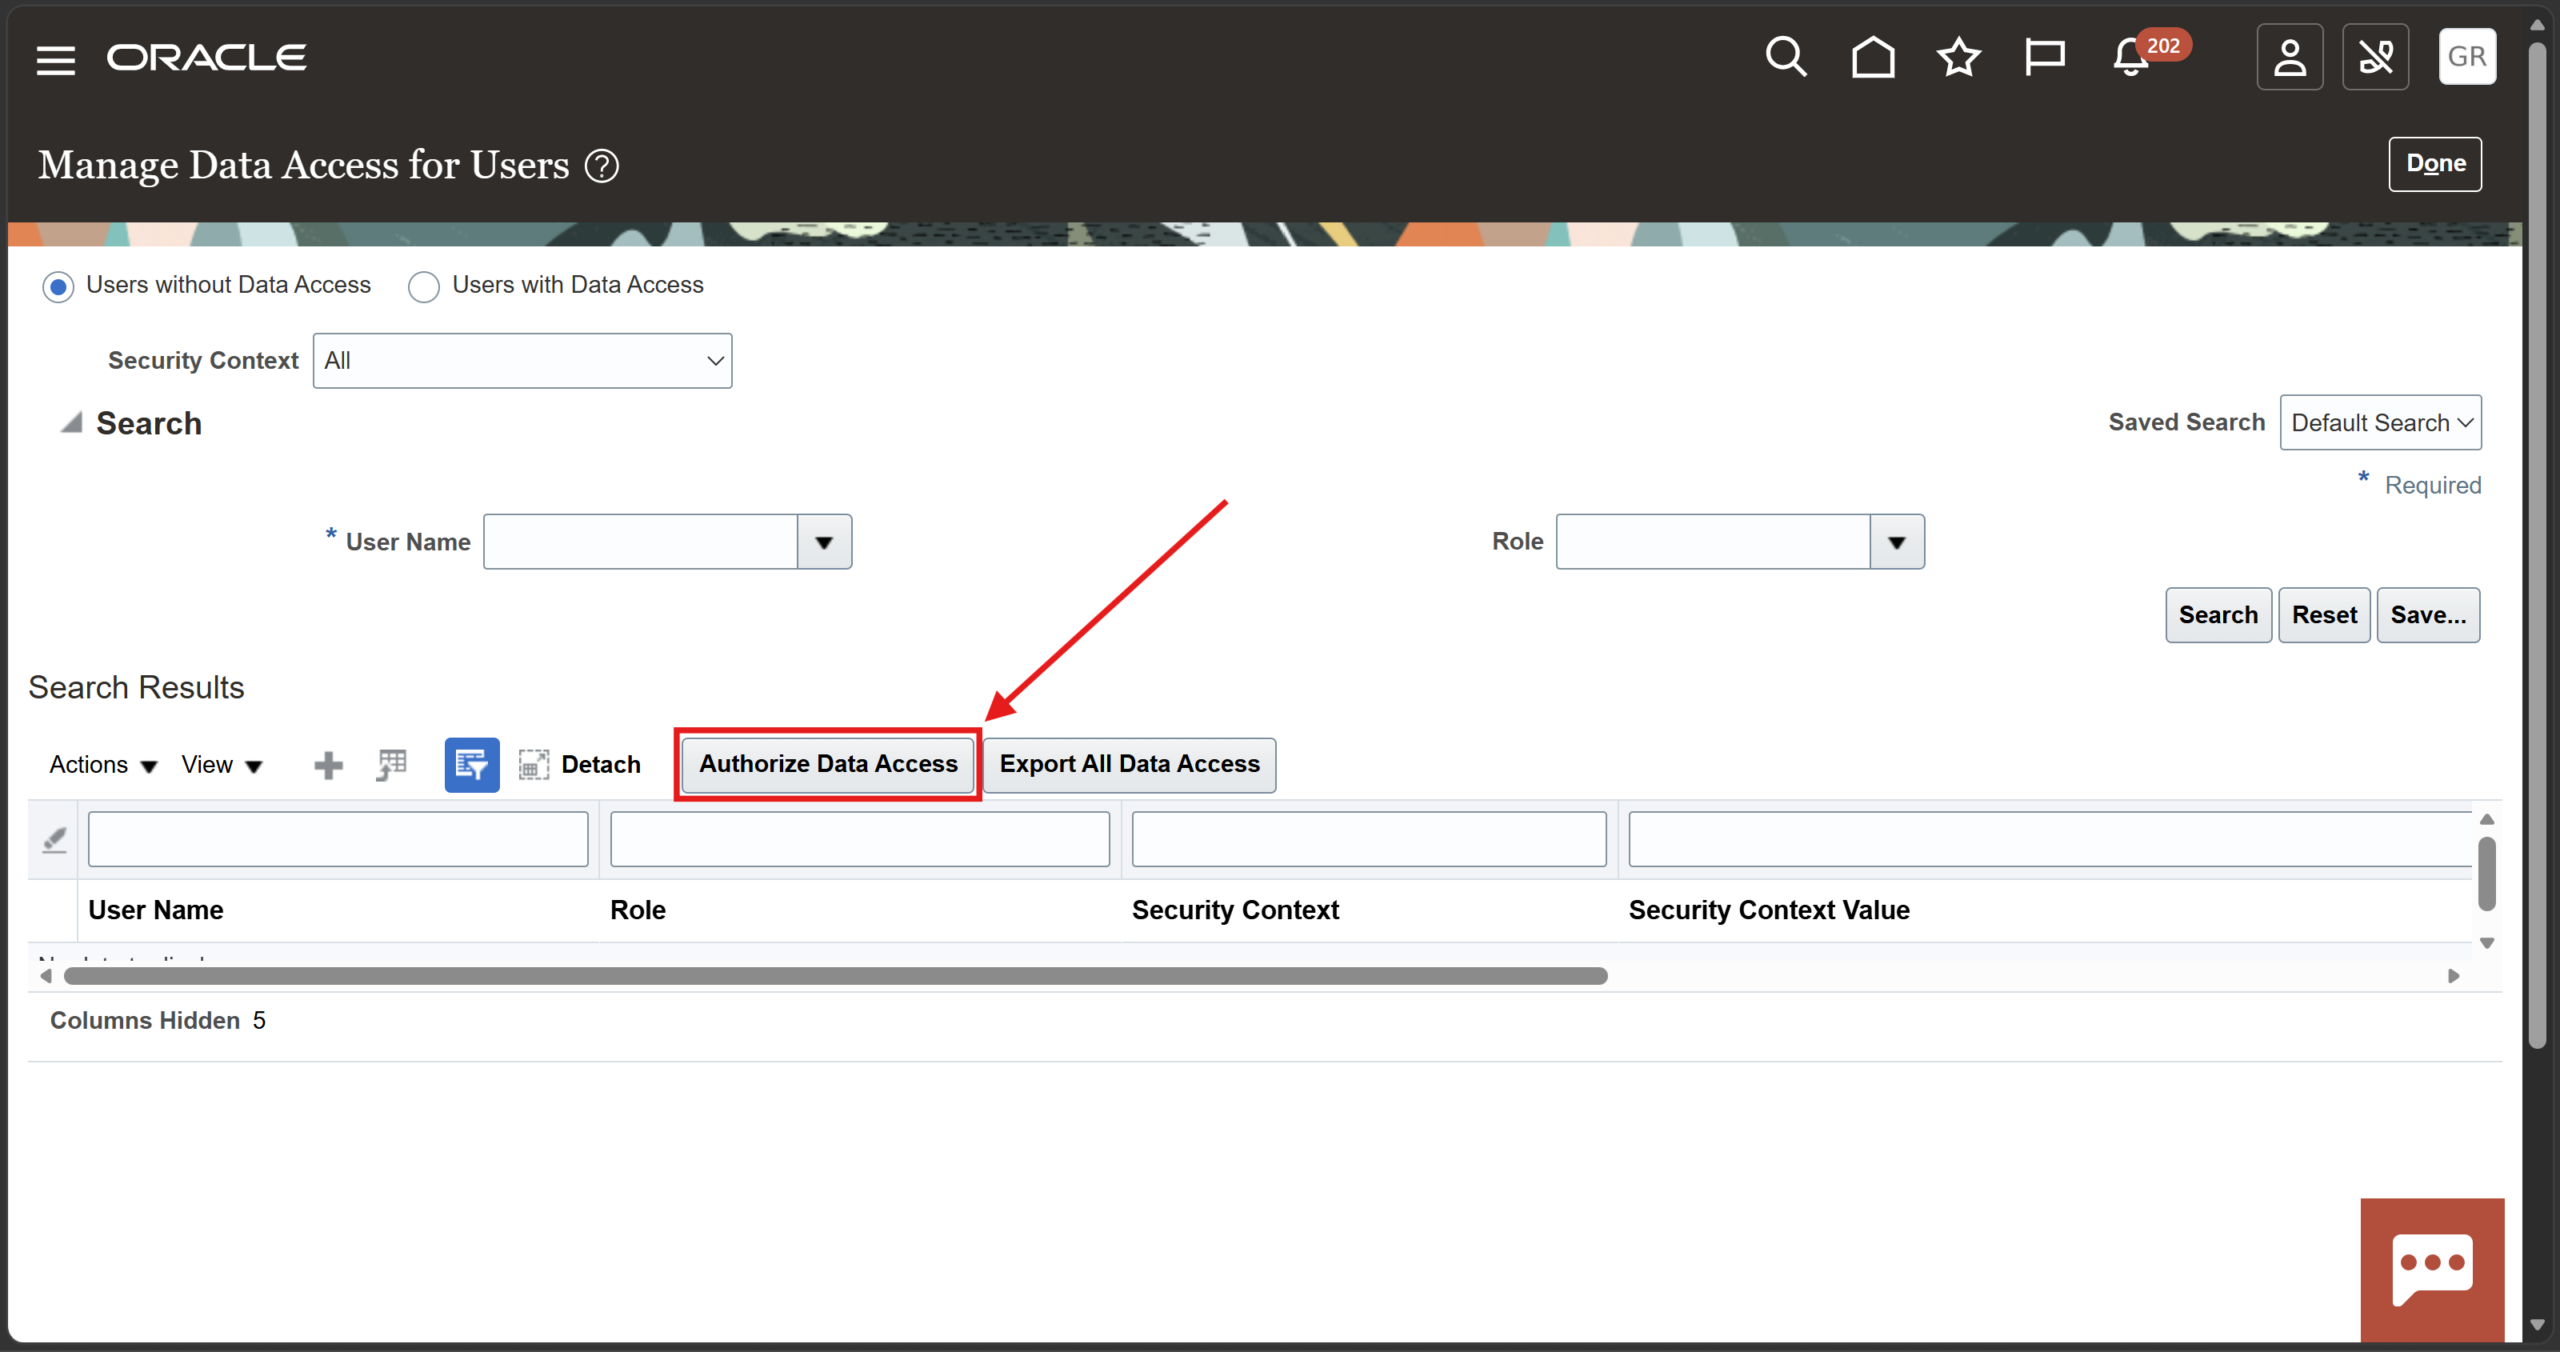Open the Favorites star icon

pos(1959,57)
